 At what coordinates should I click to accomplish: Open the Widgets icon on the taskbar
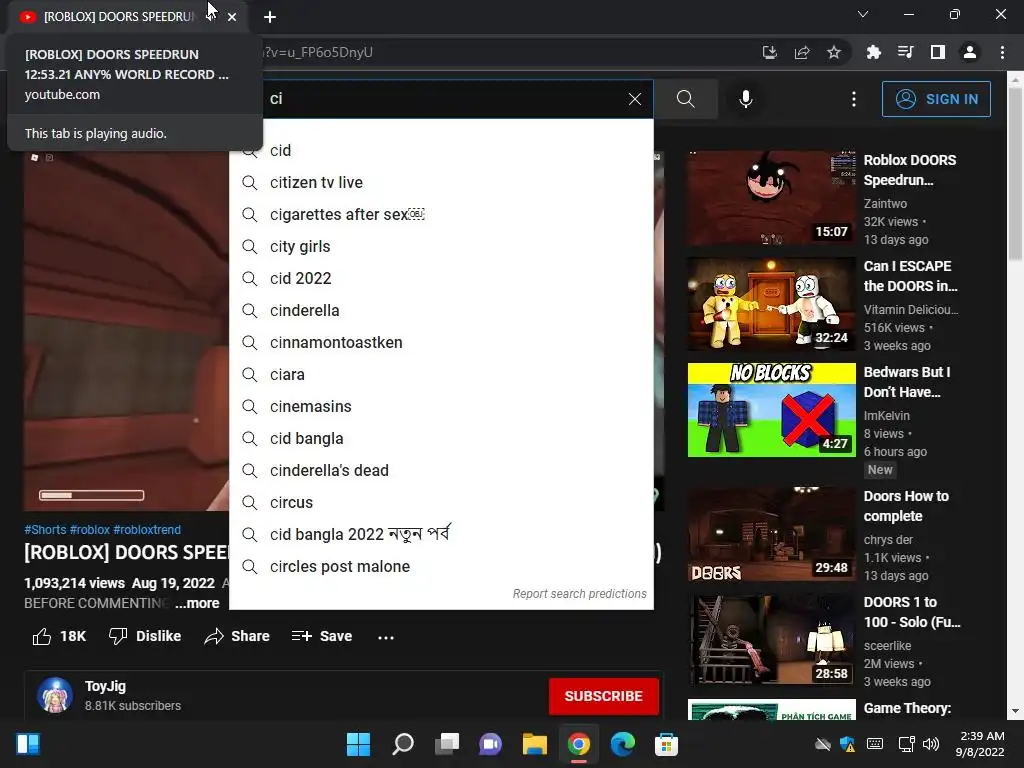click(28, 744)
